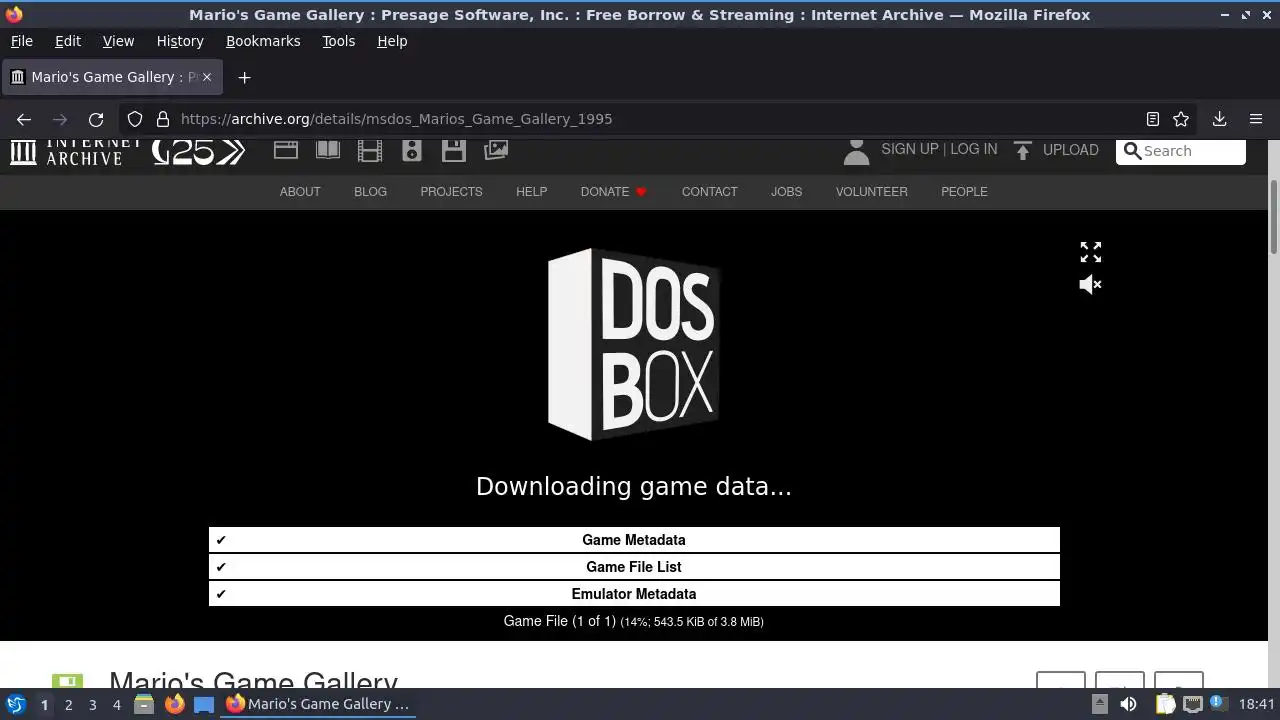Screen dimensions: 1280x720
Task: Switch to workspace 3
Action: [x=92, y=704]
